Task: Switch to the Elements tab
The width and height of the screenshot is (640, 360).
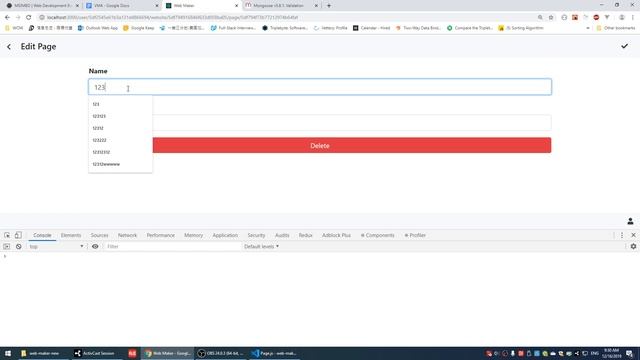Action: coord(71,236)
